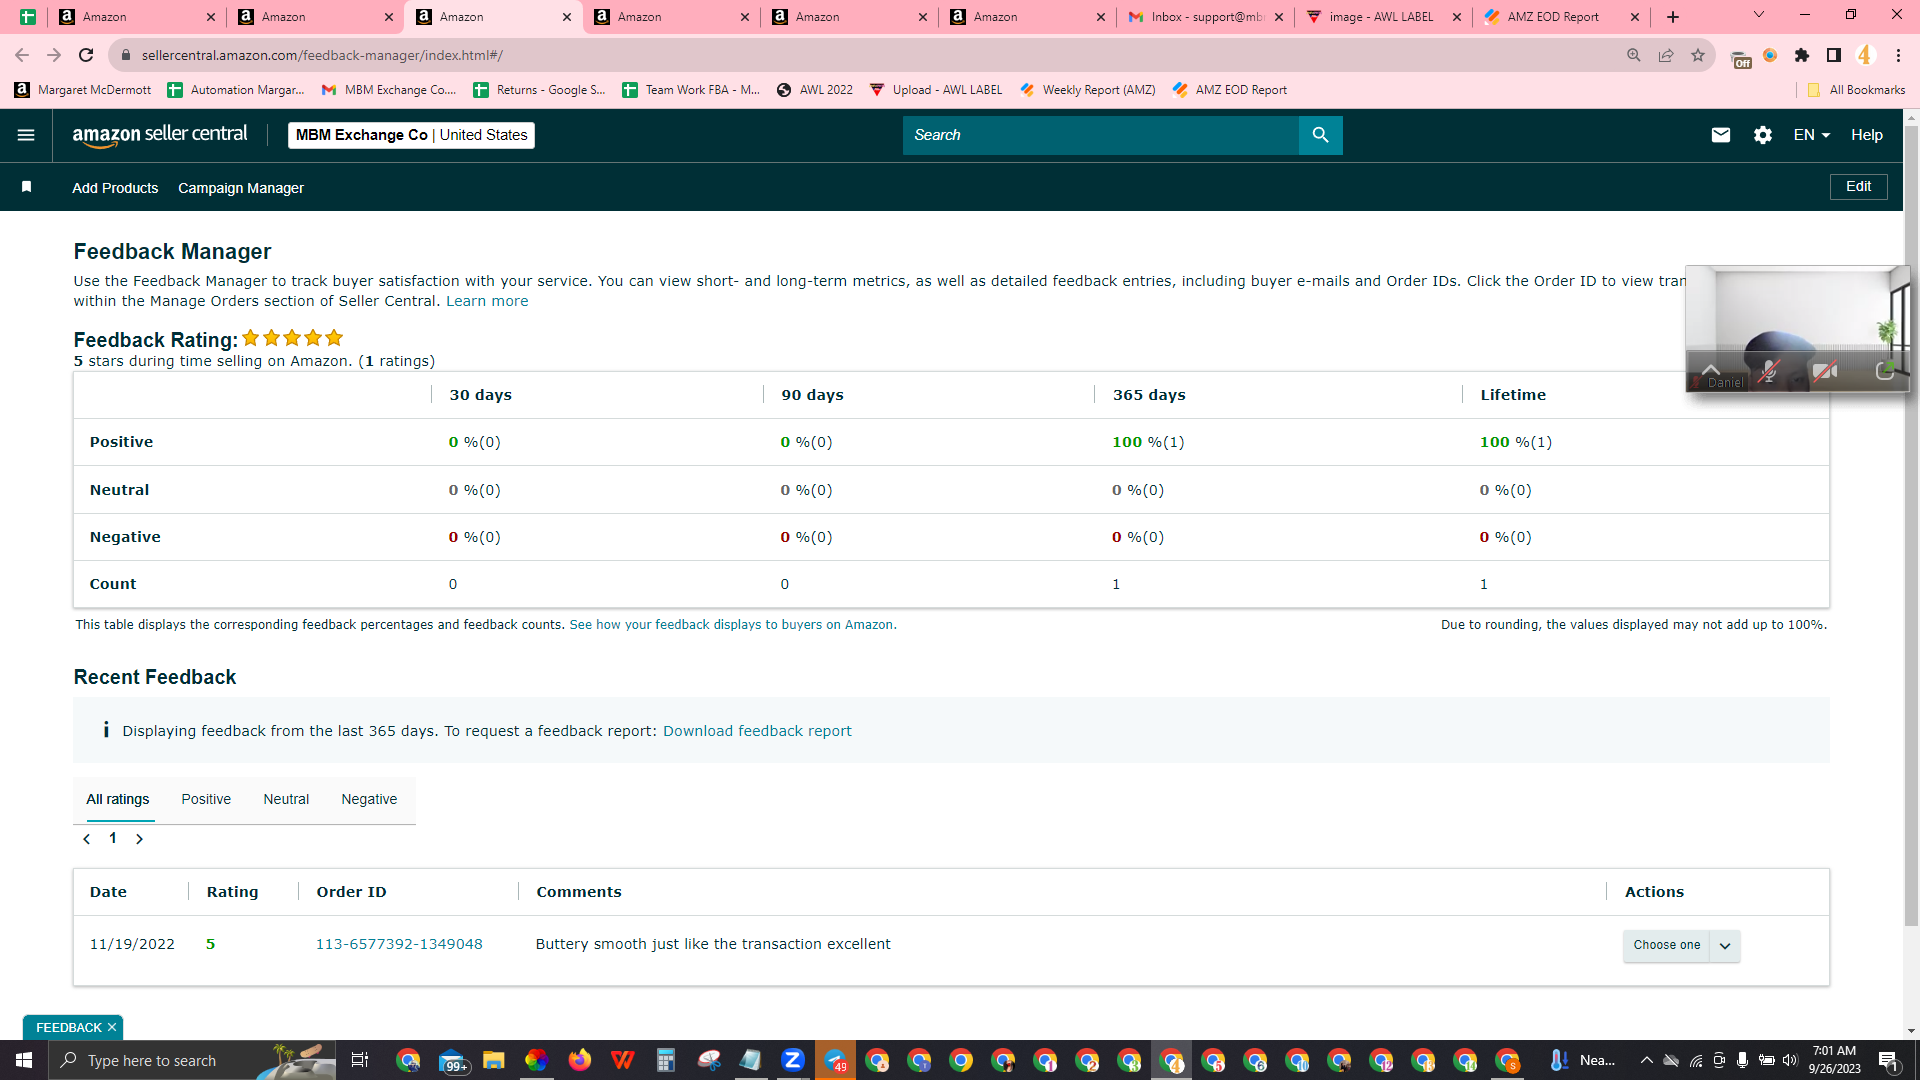Open Calculator from taskbar
Image resolution: width=1920 pixels, height=1080 pixels.
click(665, 1060)
